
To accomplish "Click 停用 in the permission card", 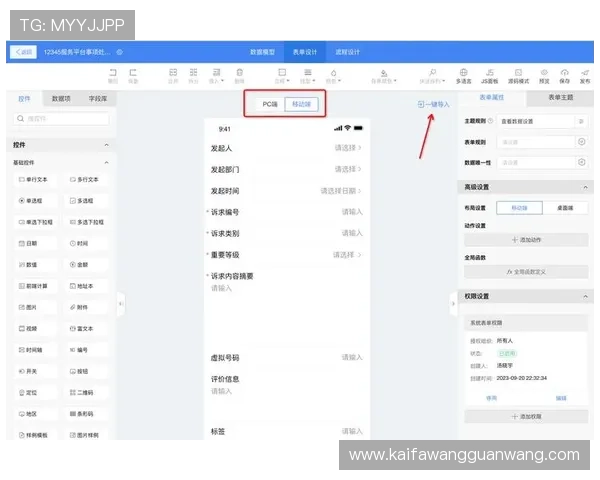I will coord(491,398).
